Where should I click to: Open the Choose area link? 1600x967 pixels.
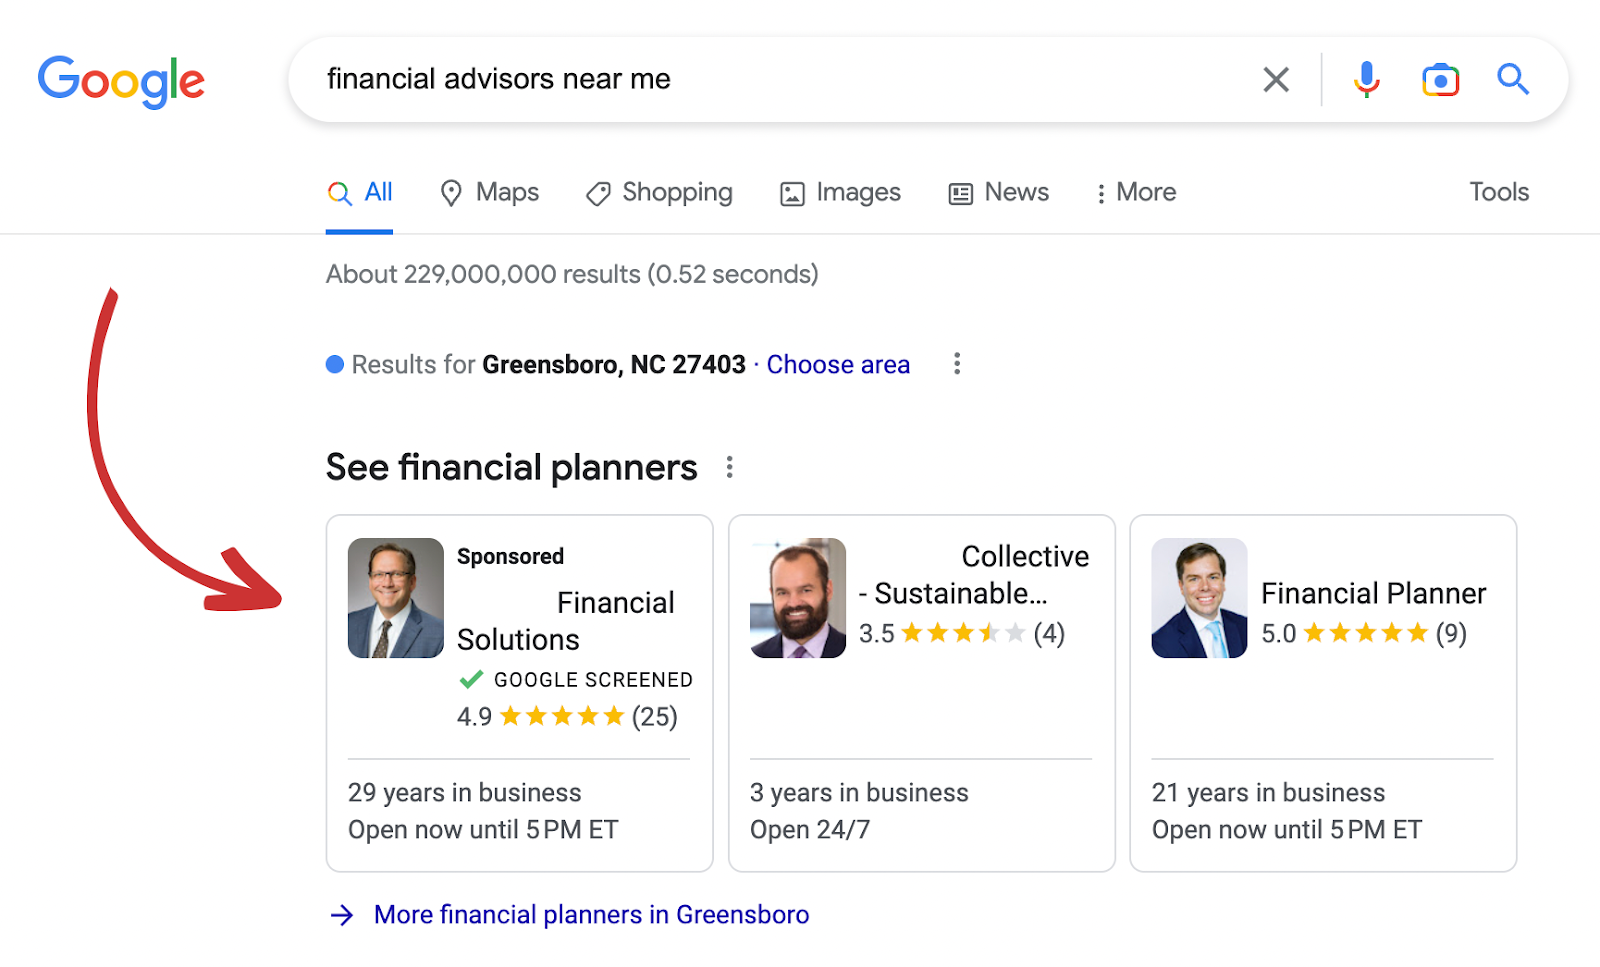838,364
